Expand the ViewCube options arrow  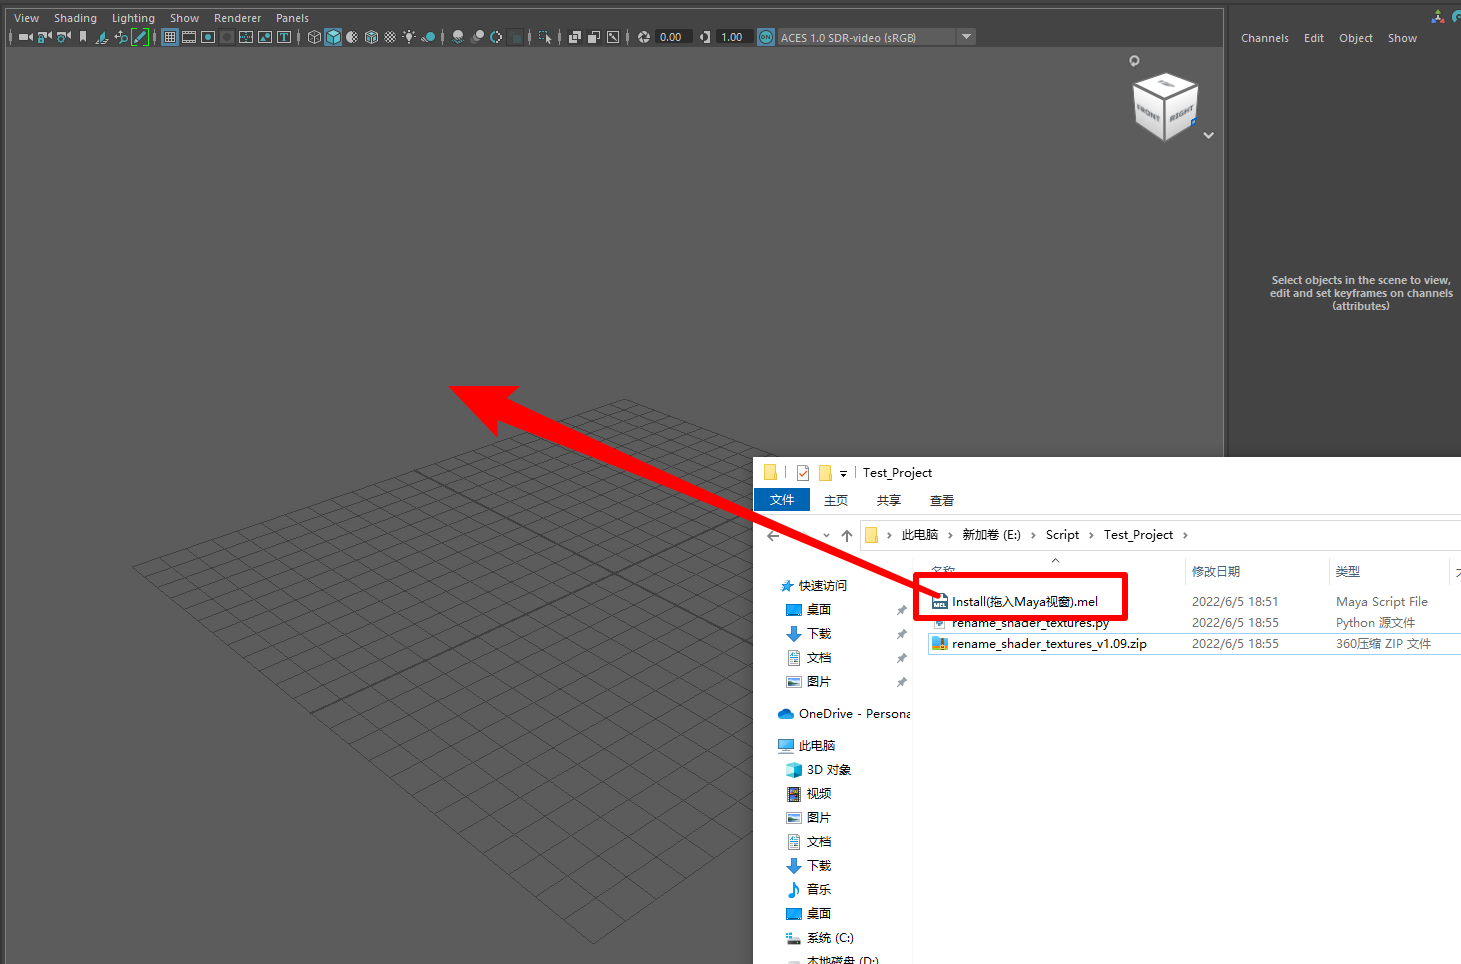pyautogui.click(x=1208, y=135)
